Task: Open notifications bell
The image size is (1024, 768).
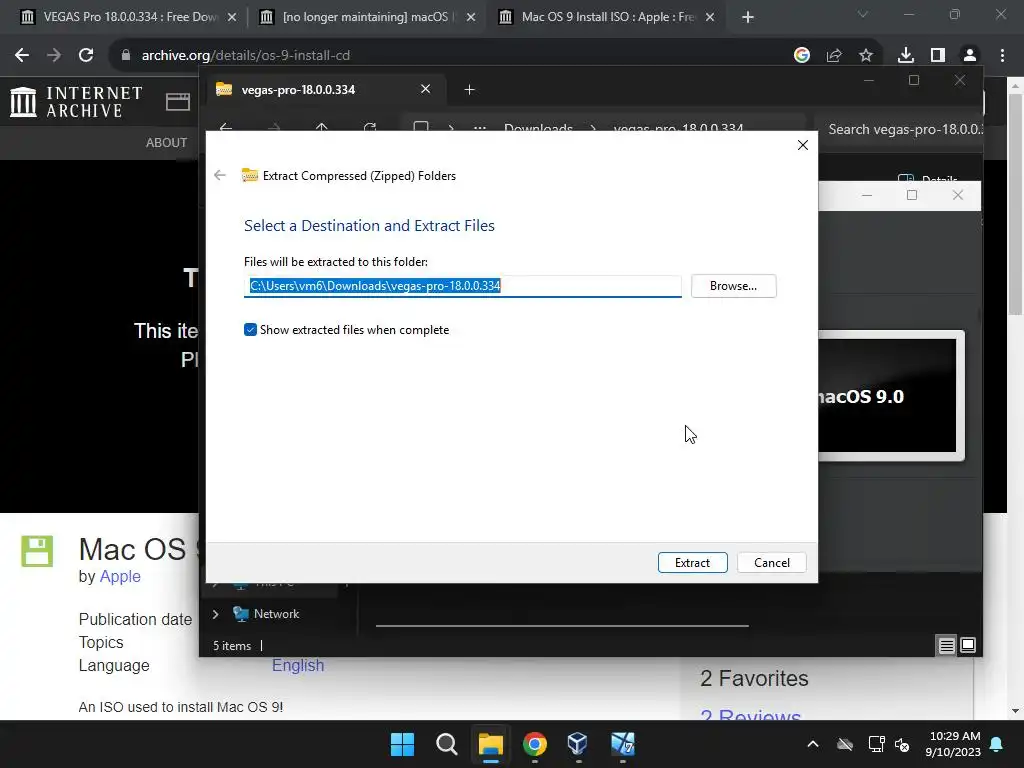Action: pos(997,744)
